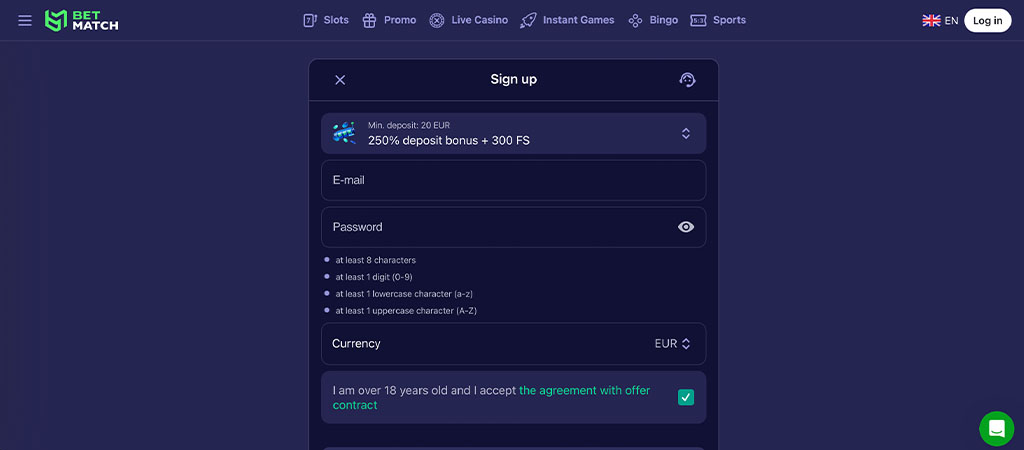The image size is (1024, 450).
Task: Open the Currency EUR dropdown
Action: pyautogui.click(x=673, y=343)
